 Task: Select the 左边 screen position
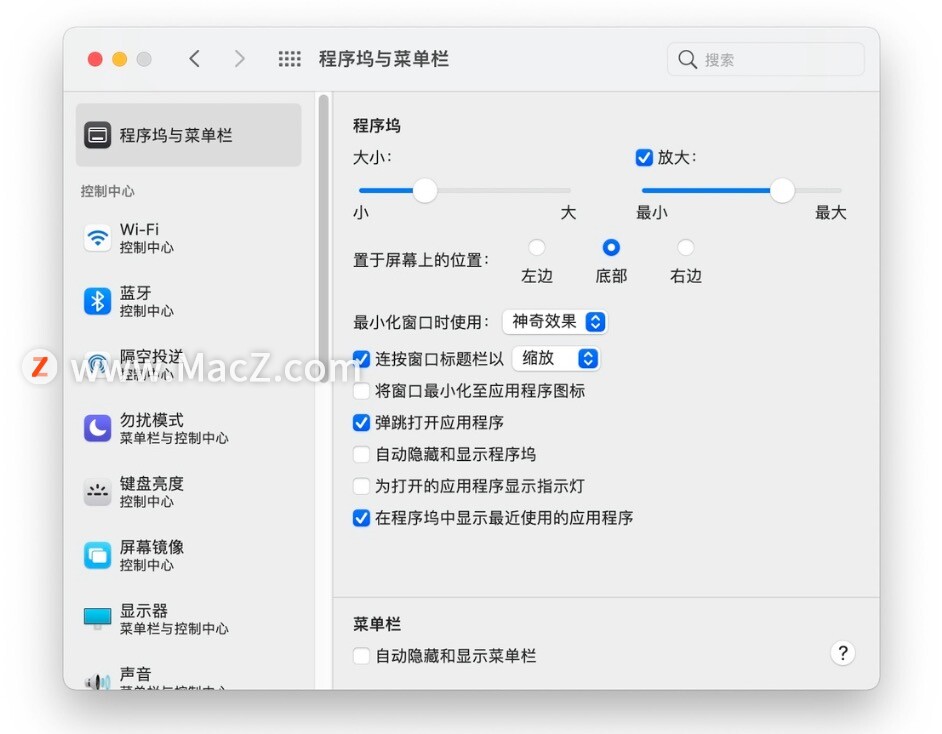[x=537, y=247]
